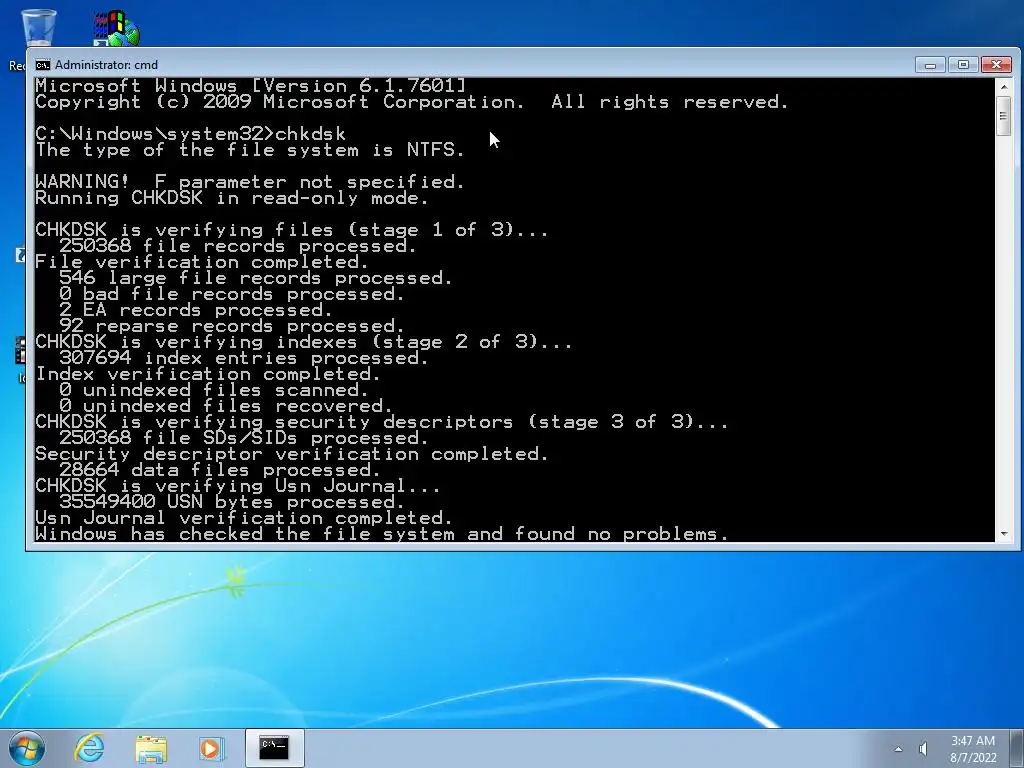Open the desktop icon with the Windows flag globe
The height and width of the screenshot is (768, 1024).
tap(116, 27)
